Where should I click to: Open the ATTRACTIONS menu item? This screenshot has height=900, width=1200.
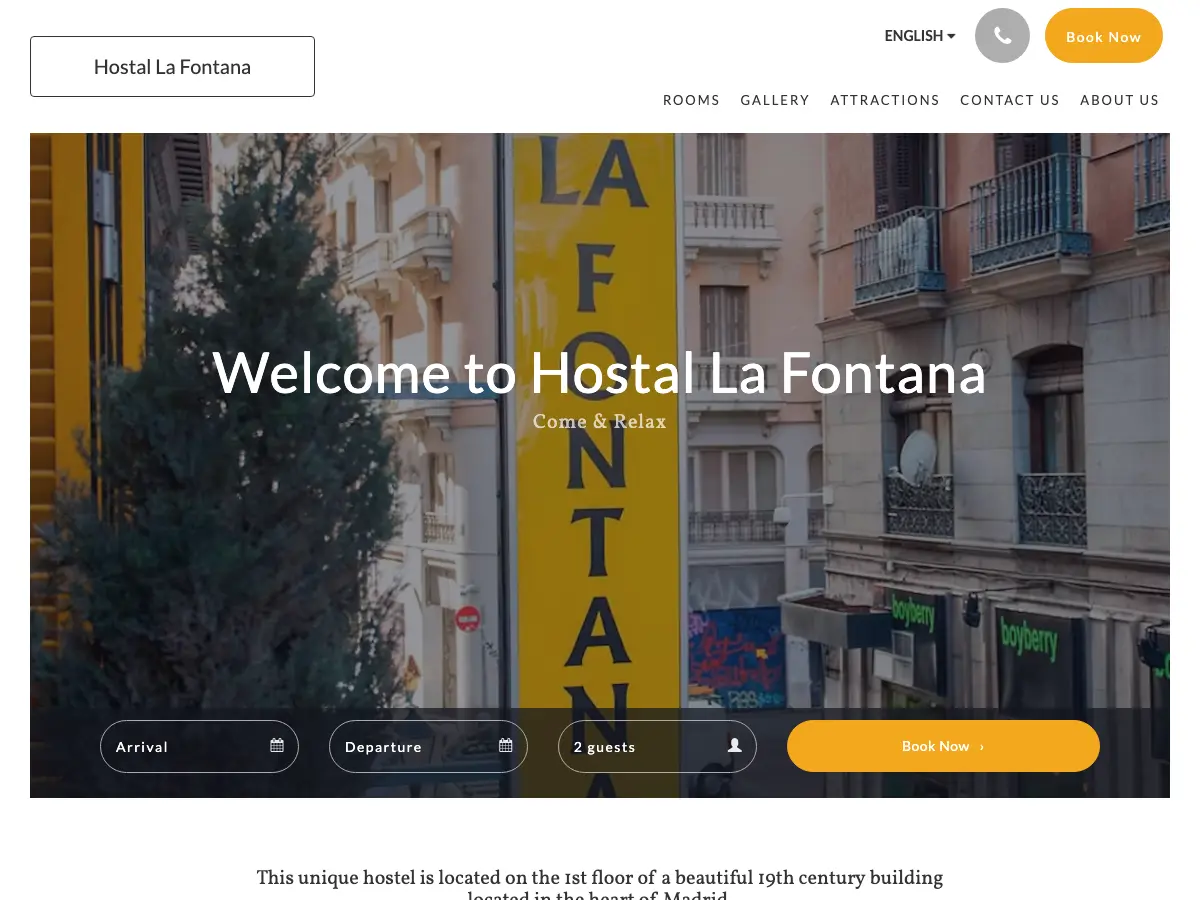point(885,100)
